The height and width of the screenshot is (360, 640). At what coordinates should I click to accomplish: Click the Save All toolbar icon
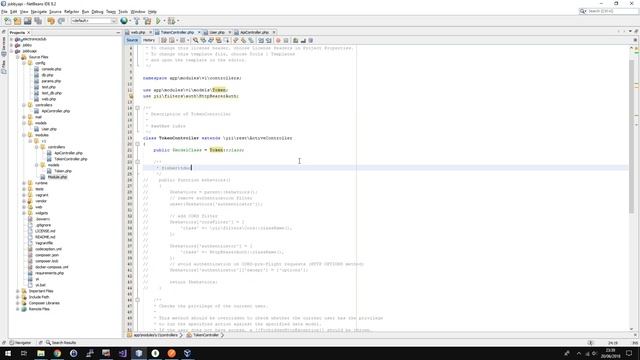click(x=38, y=21)
